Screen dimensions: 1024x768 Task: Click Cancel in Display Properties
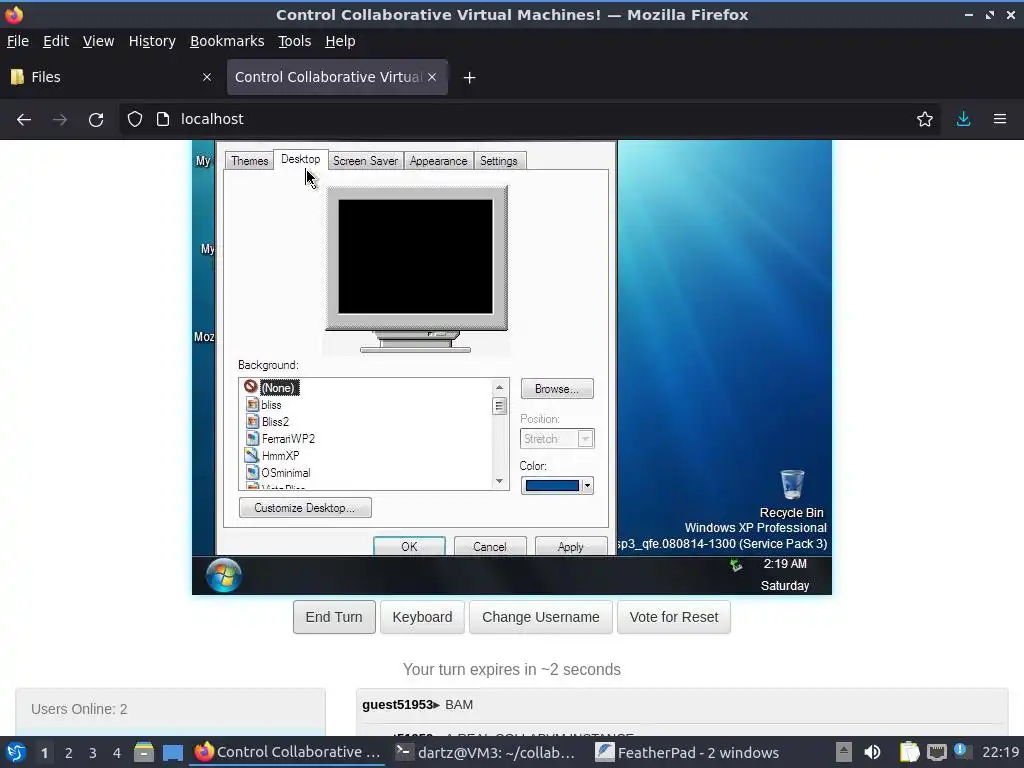[490, 546]
